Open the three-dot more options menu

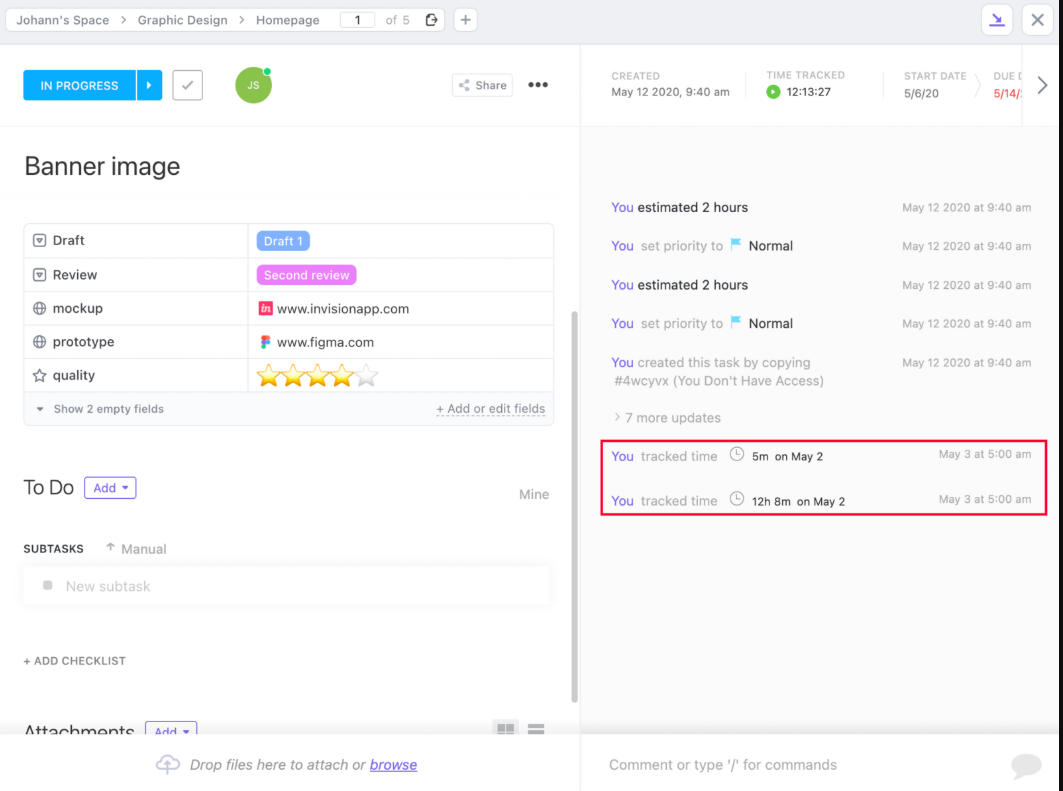click(538, 85)
